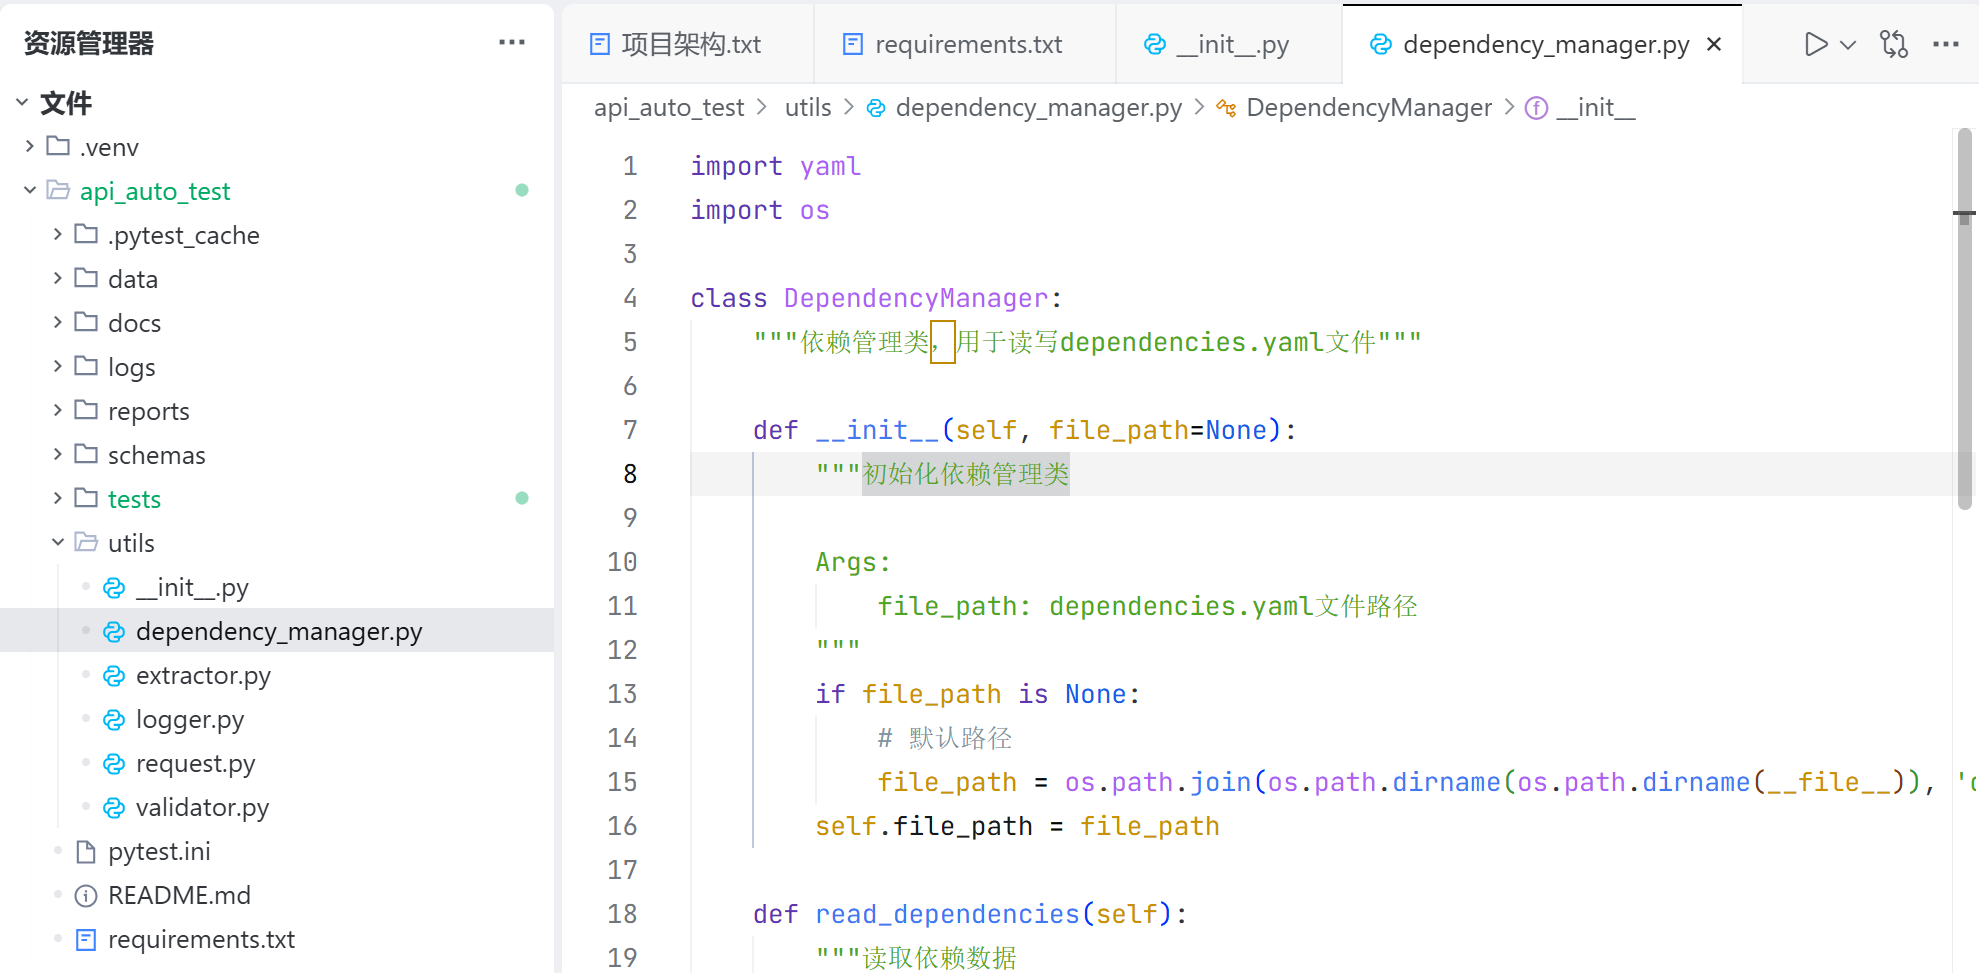Screen dimensions: 1979x973
Task: Click the 资源管理器 panel title
Action: [89, 43]
